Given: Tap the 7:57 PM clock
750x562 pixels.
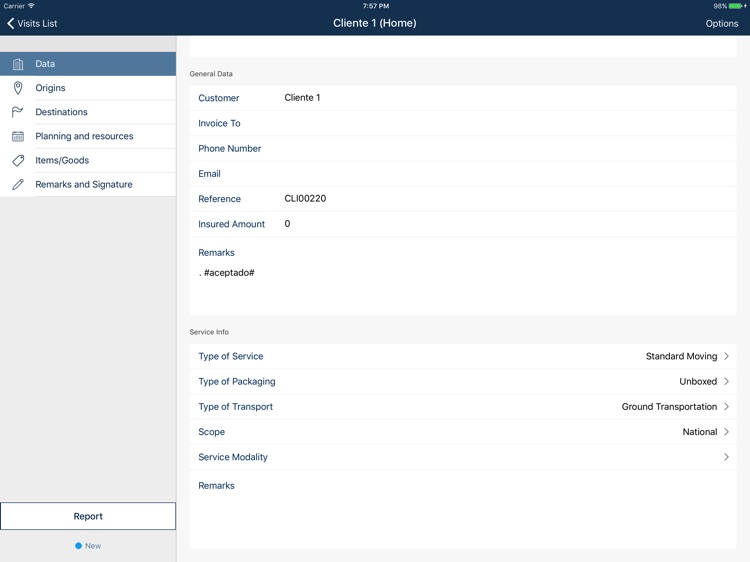Looking at the screenshot, I should pos(375,6).
